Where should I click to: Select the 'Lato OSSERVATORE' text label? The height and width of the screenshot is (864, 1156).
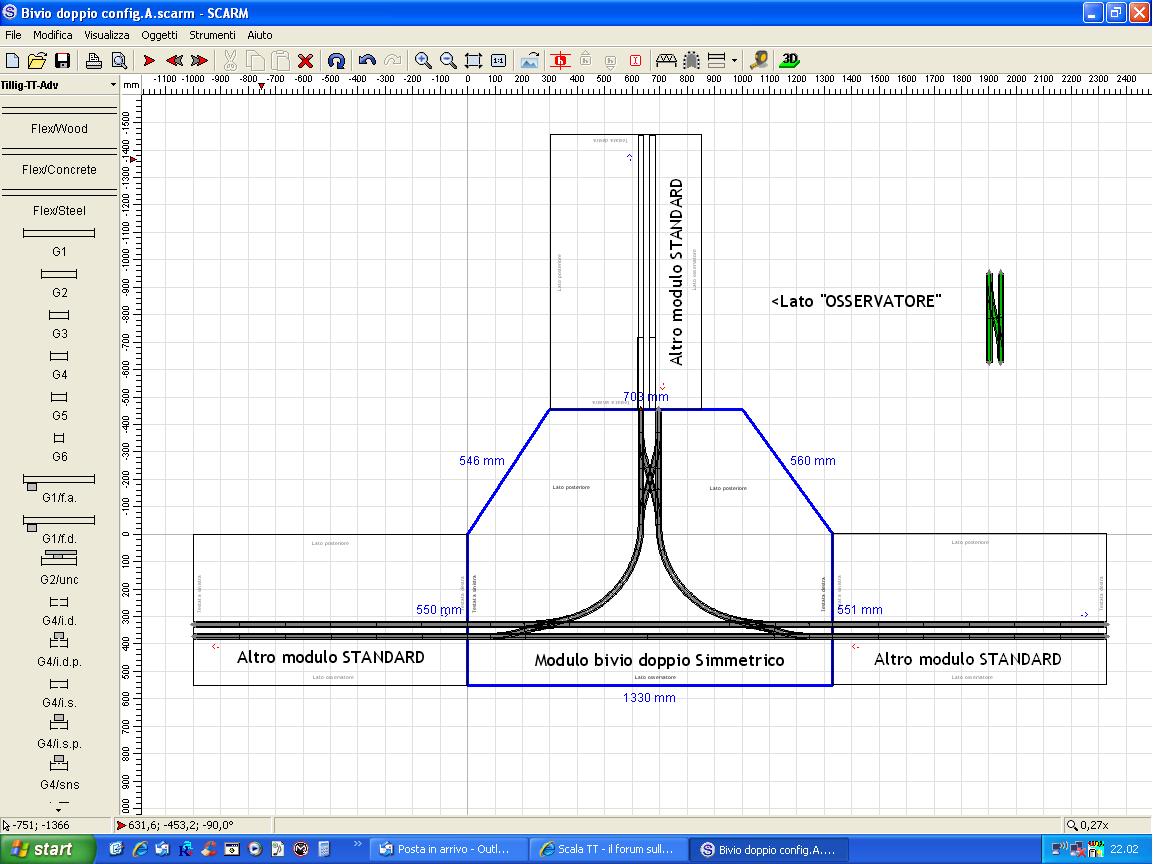pos(856,301)
